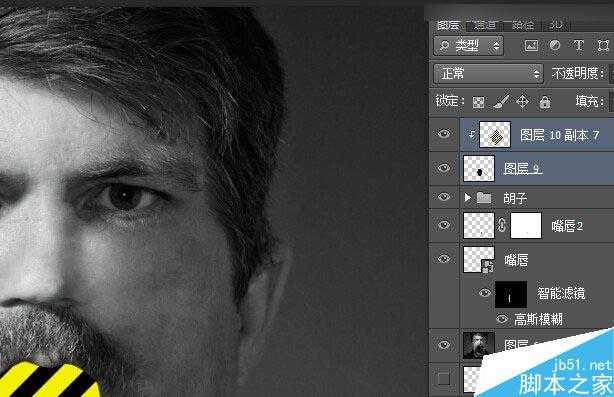Click the 智能滤镜 label
614x397 pixels.
[561, 293]
